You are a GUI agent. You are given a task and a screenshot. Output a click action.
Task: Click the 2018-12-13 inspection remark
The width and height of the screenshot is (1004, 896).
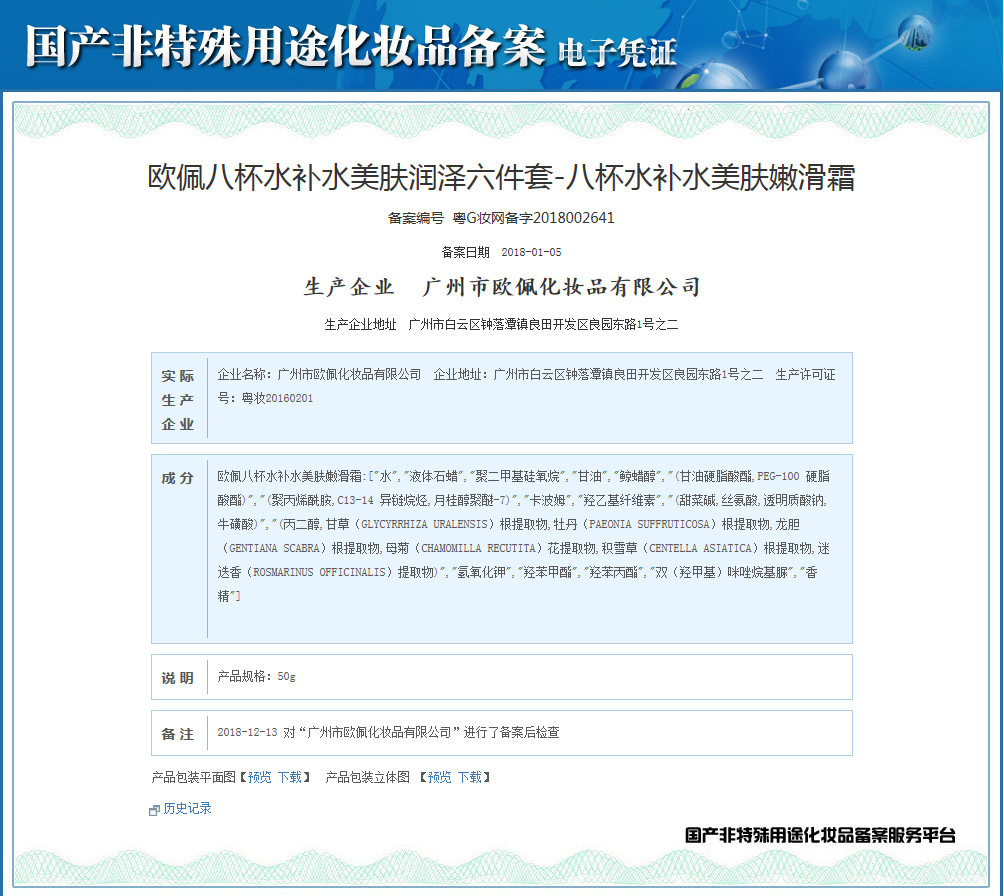coord(388,732)
